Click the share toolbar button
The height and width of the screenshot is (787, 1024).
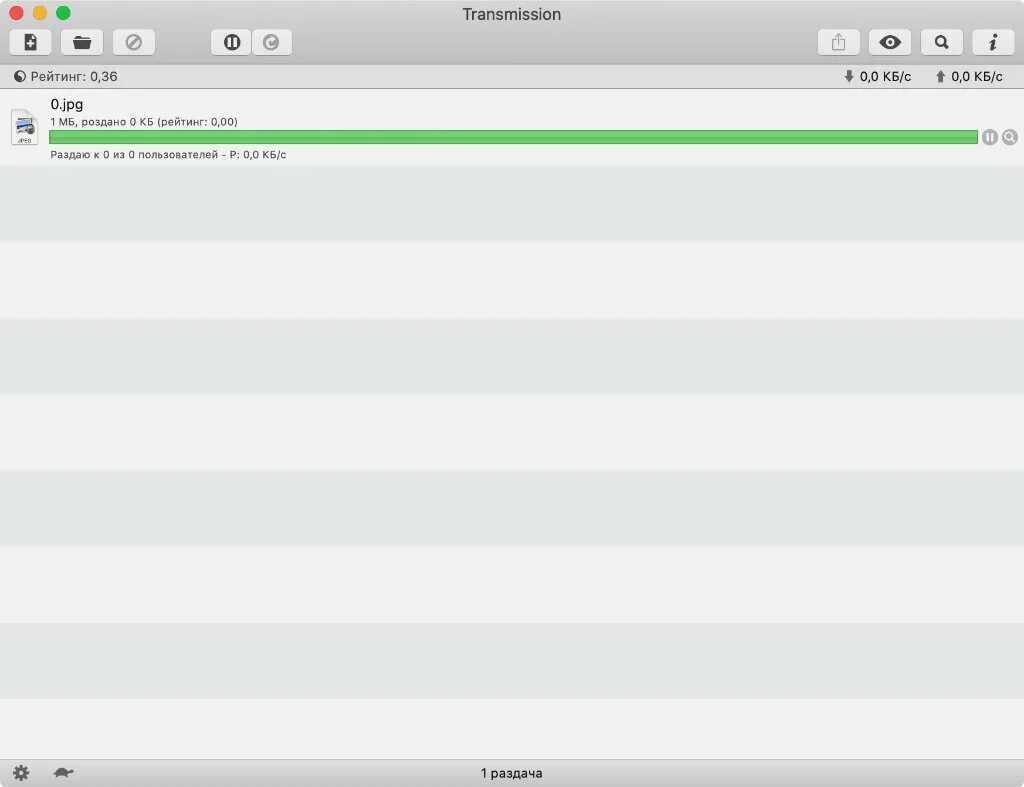coord(839,42)
